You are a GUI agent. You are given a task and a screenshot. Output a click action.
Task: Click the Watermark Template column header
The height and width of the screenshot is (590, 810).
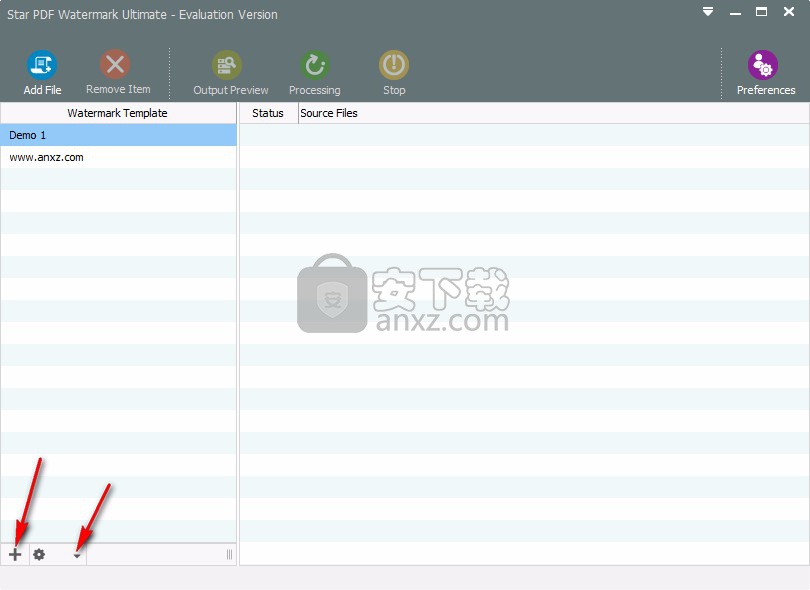click(x=118, y=113)
